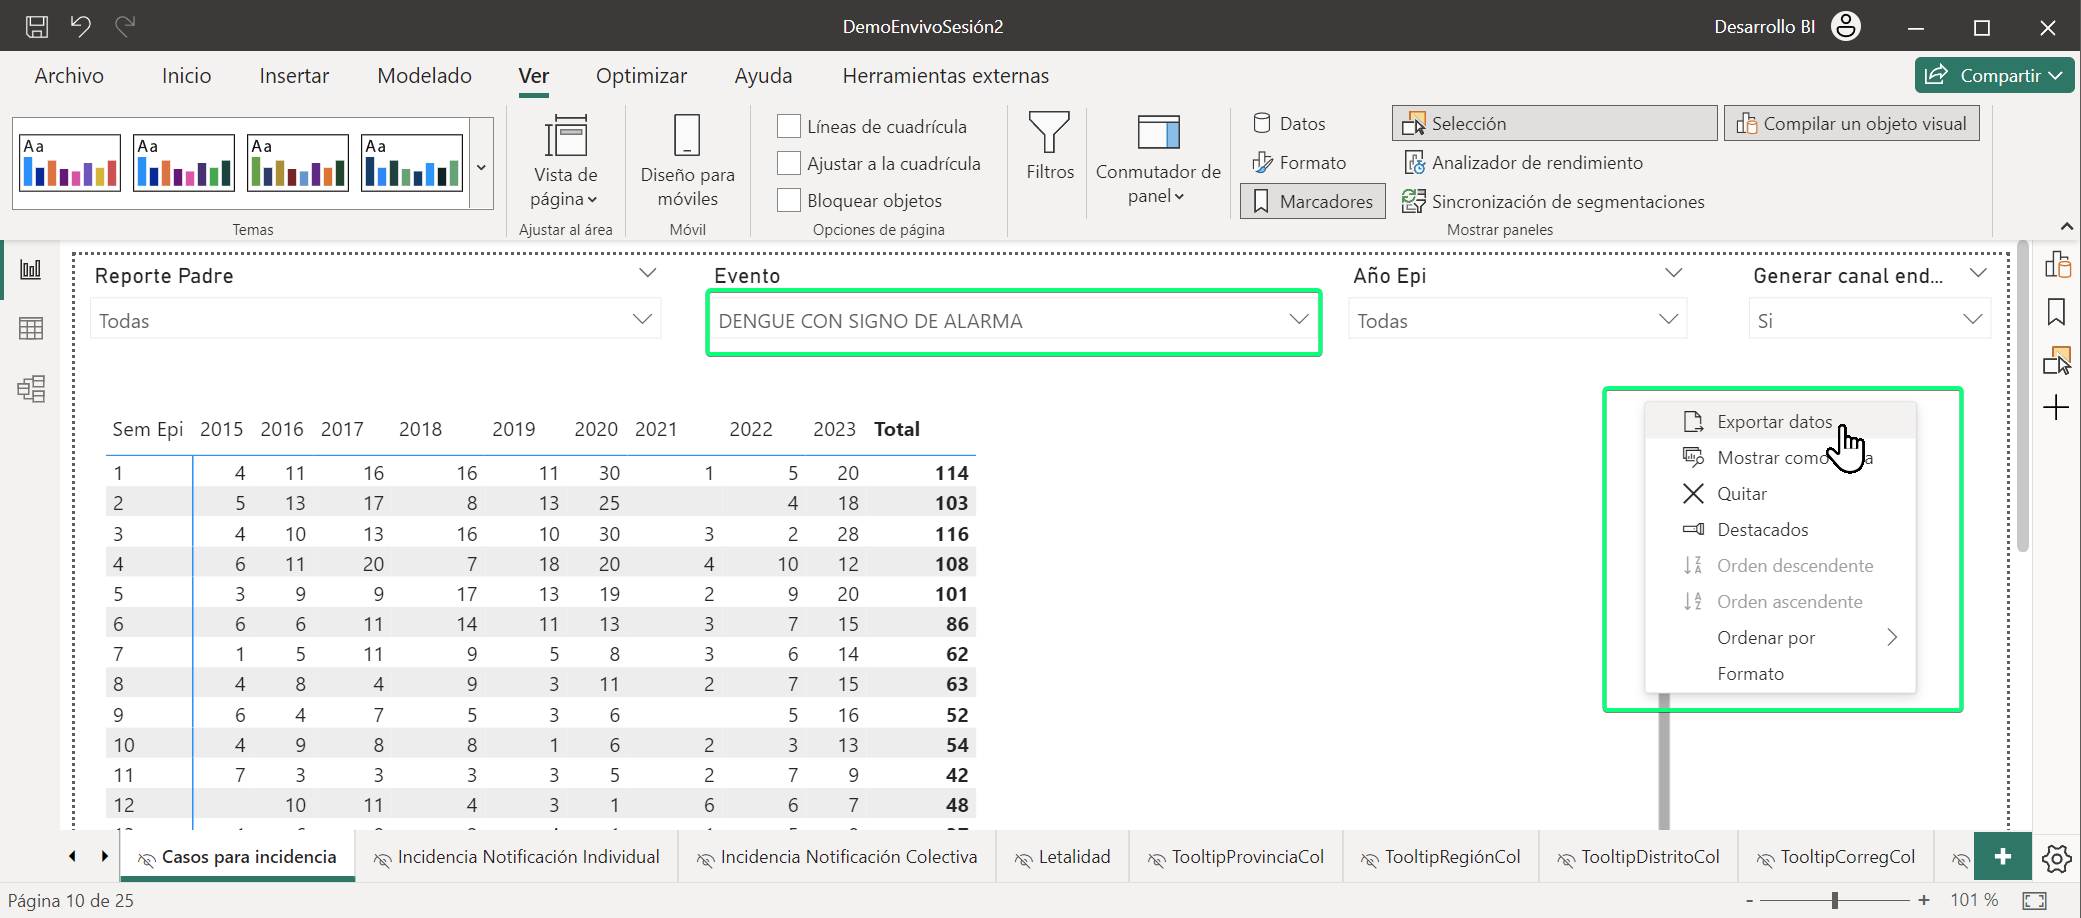Apply the first theme thumbnail
2081x918 pixels.
[70, 162]
